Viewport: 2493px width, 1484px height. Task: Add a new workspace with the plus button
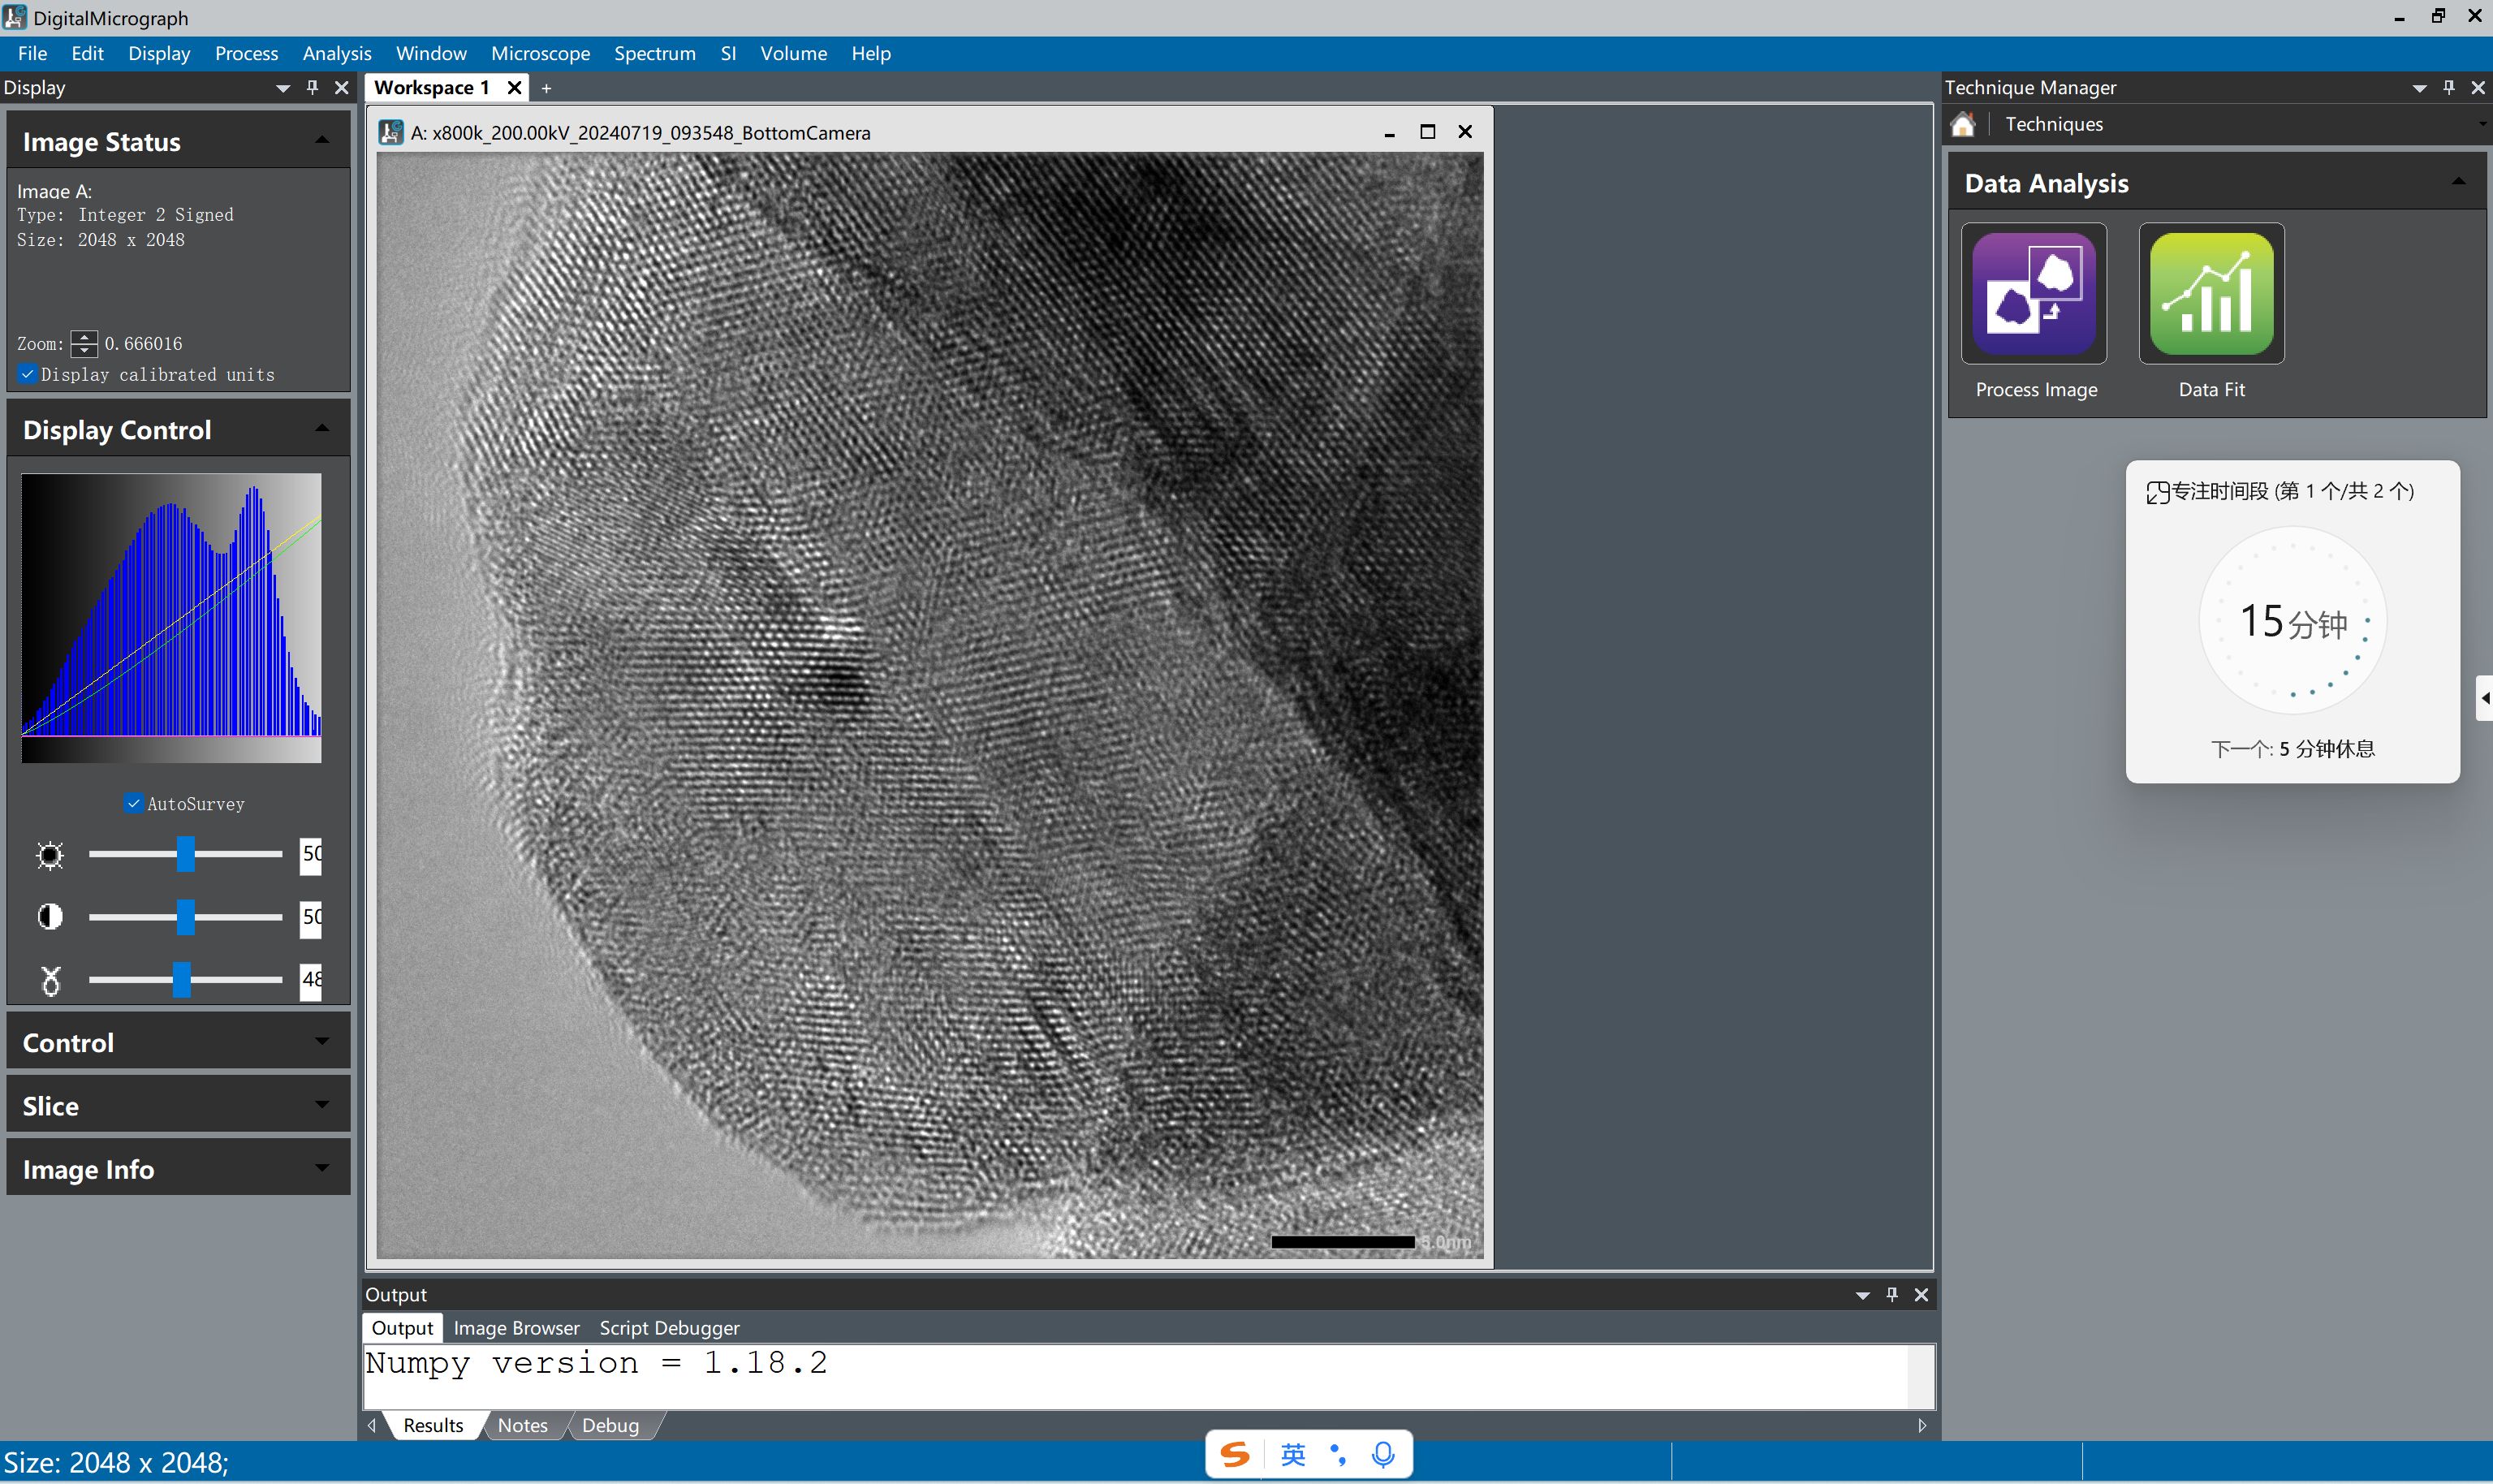[547, 88]
